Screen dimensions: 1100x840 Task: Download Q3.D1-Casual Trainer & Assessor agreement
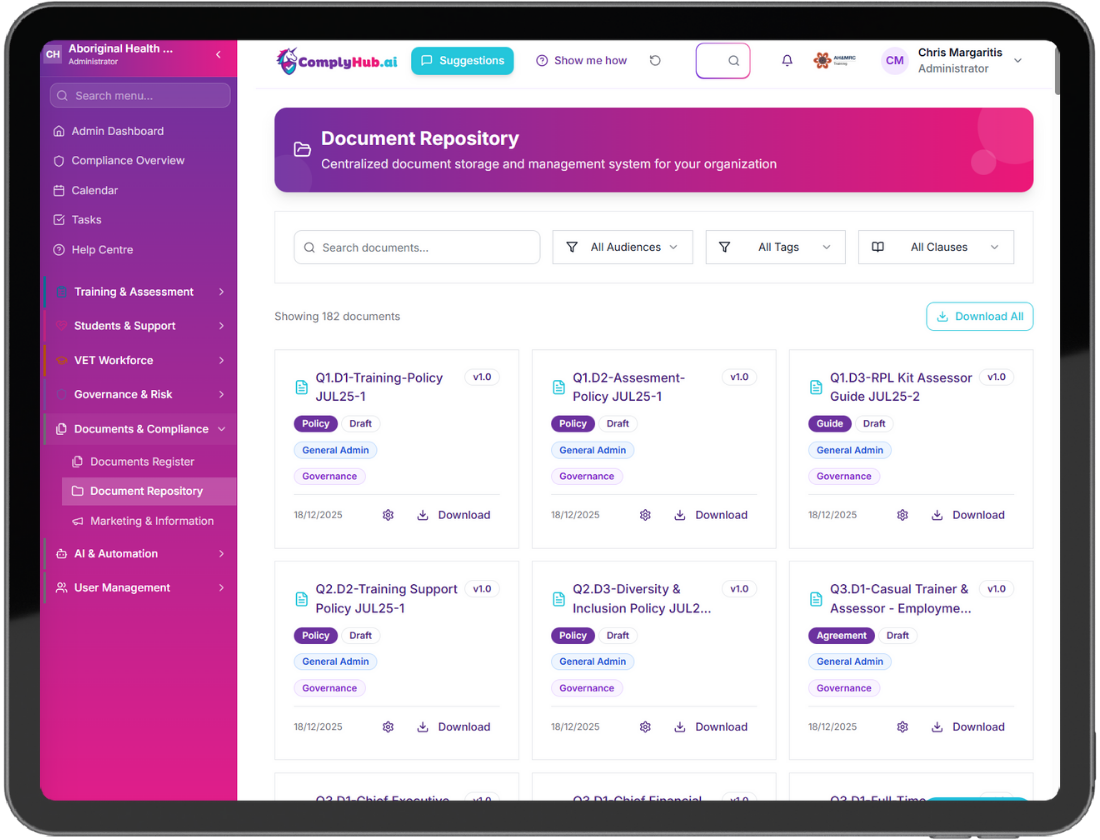[x=969, y=727]
